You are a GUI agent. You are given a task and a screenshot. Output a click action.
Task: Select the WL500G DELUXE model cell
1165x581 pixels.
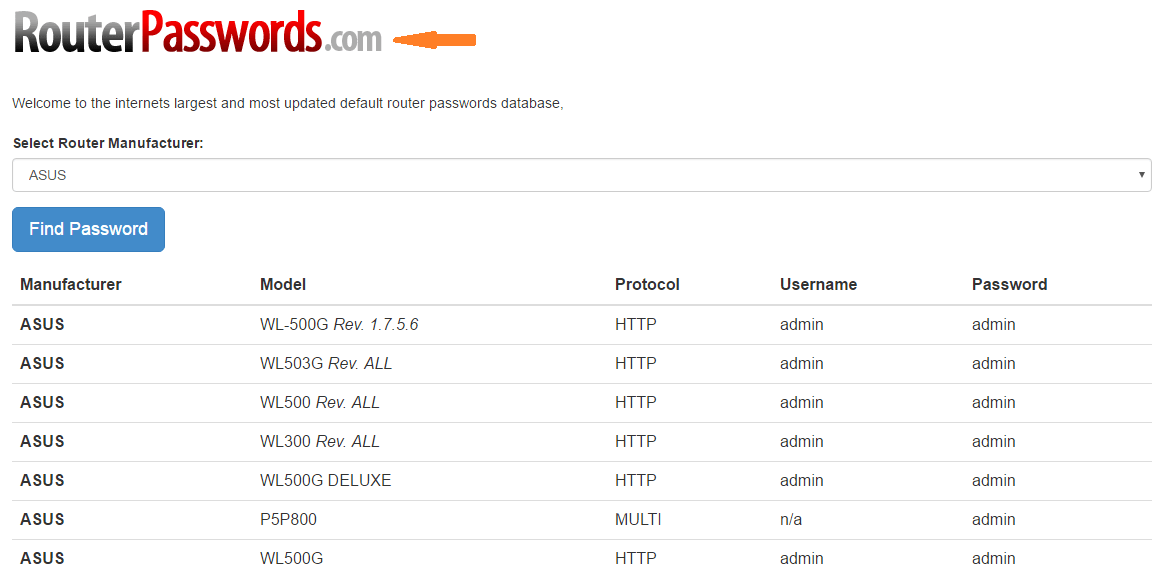point(325,480)
